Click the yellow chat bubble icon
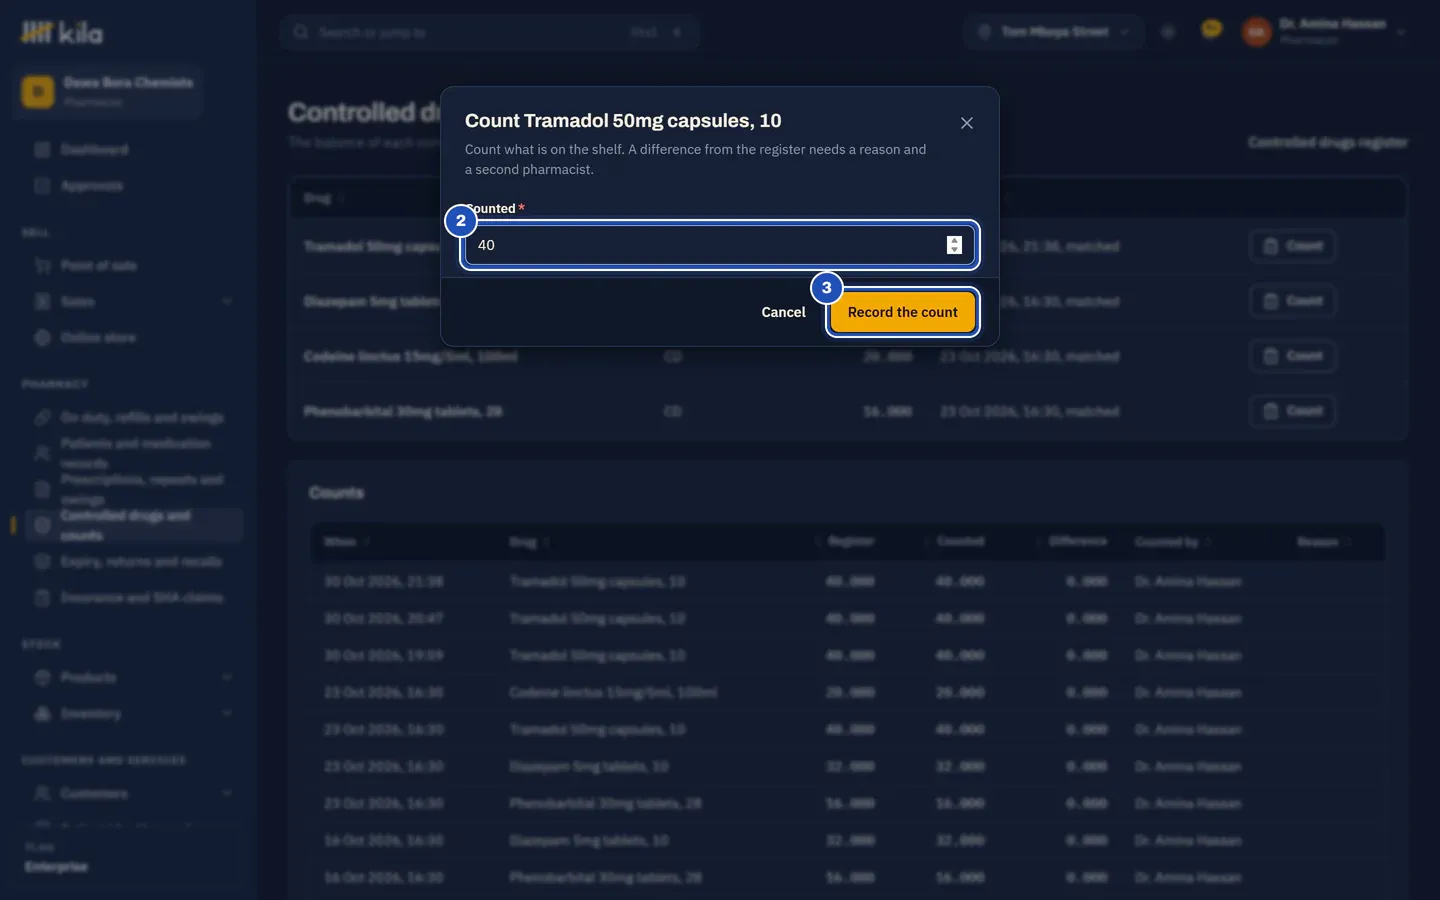 1211,30
